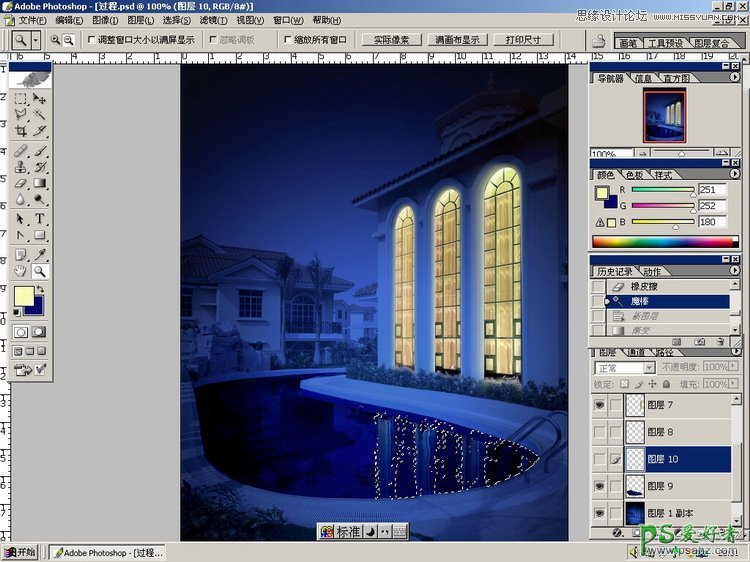The width and height of the screenshot is (750, 562).
Task: Select the Magic Wand tool
Action: (40, 115)
